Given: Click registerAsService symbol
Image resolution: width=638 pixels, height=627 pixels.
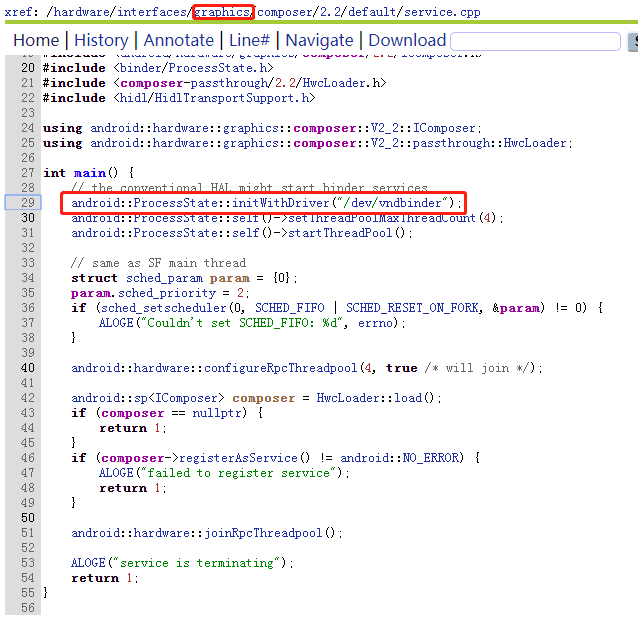Looking at the screenshot, I should [238, 458].
